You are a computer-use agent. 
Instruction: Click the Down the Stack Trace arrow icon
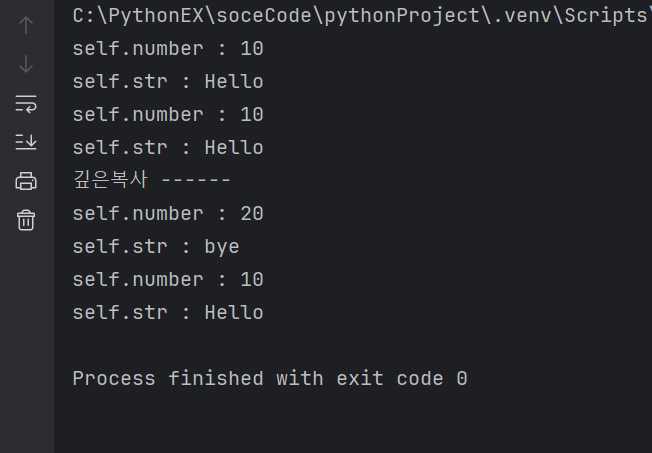pos(26,64)
